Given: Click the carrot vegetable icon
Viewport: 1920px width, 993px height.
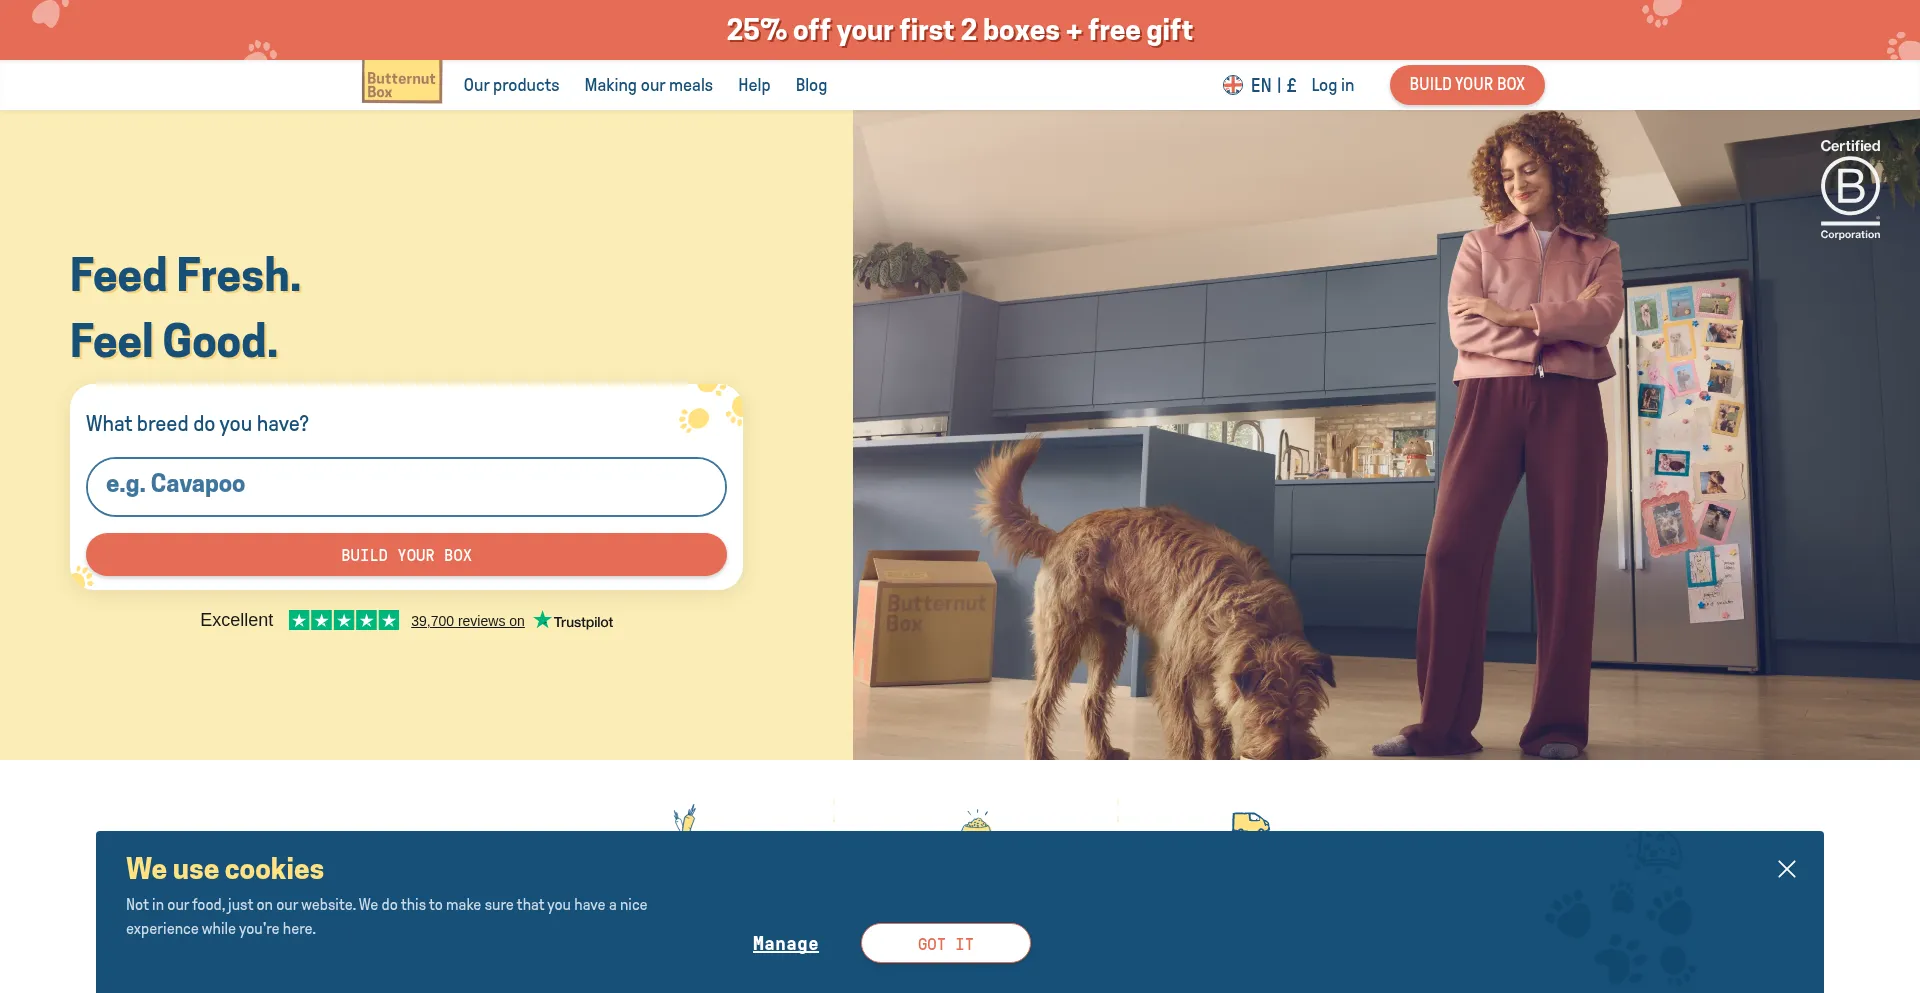Looking at the screenshot, I should tap(685, 819).
